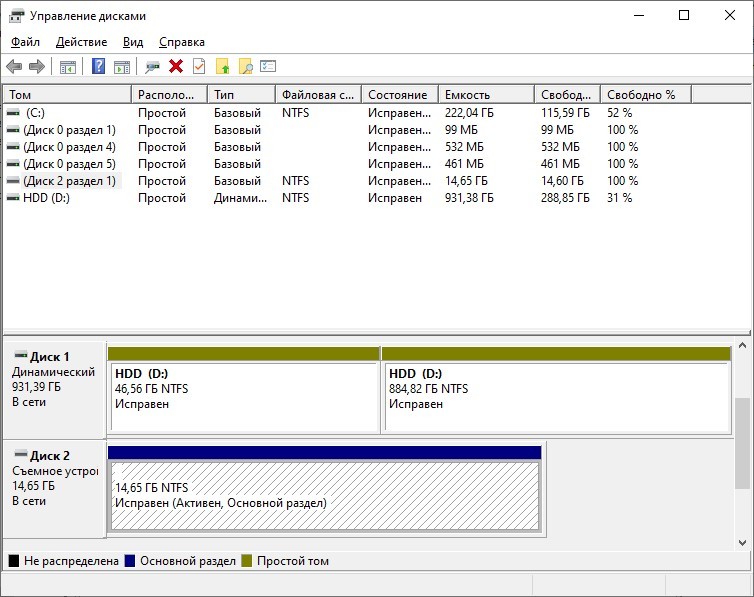Click the 931,38 ГБ capacity cell
This screenshot has height=597, width=754.
click(x=469, y=198)
